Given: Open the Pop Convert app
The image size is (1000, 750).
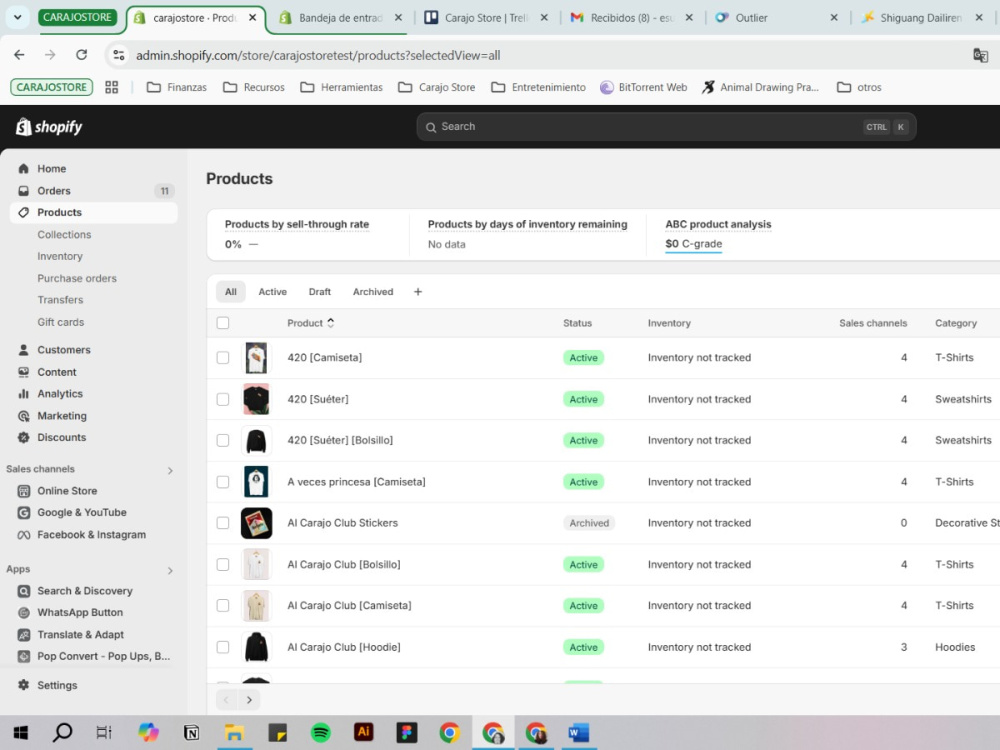Looking at the screenshot, I should 103,656.
